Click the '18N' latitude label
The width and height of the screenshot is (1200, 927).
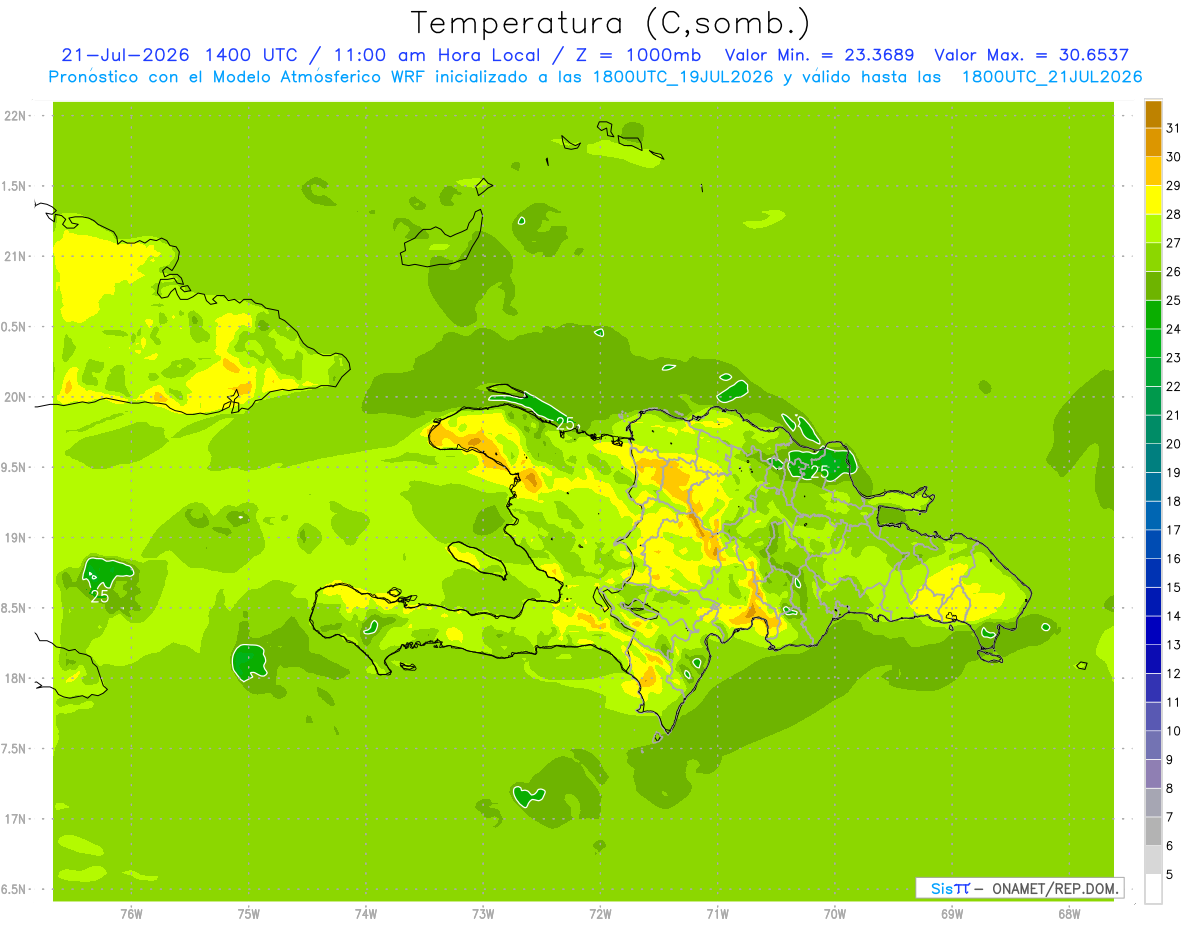coord(15,678)
